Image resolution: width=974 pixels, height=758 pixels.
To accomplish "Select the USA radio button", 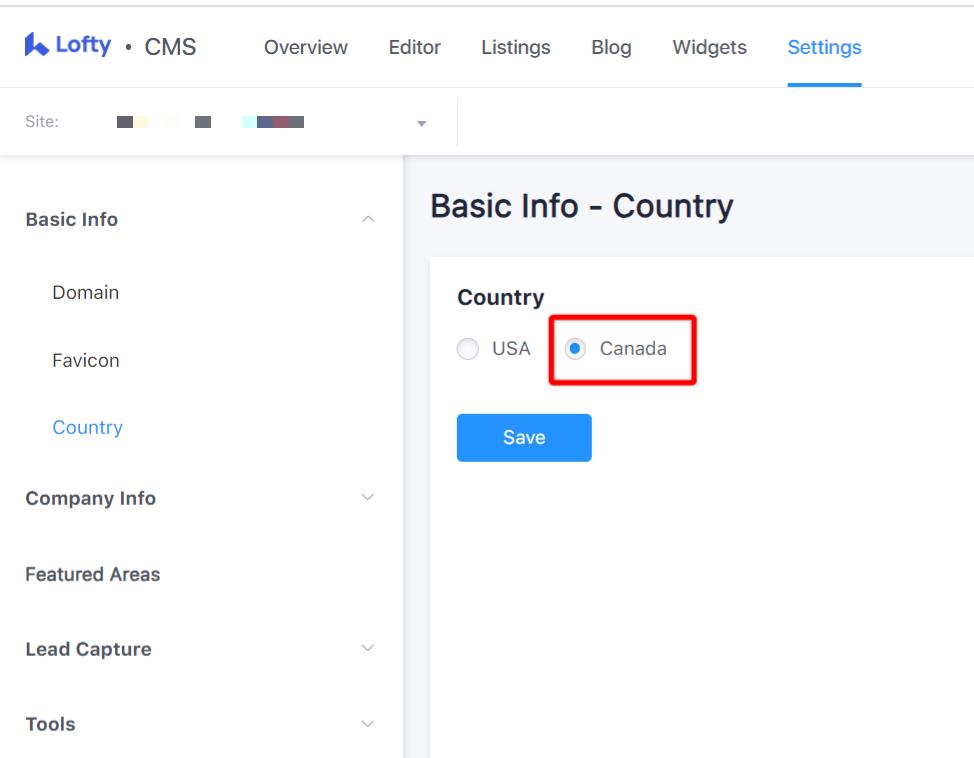I will click(467, 348).
